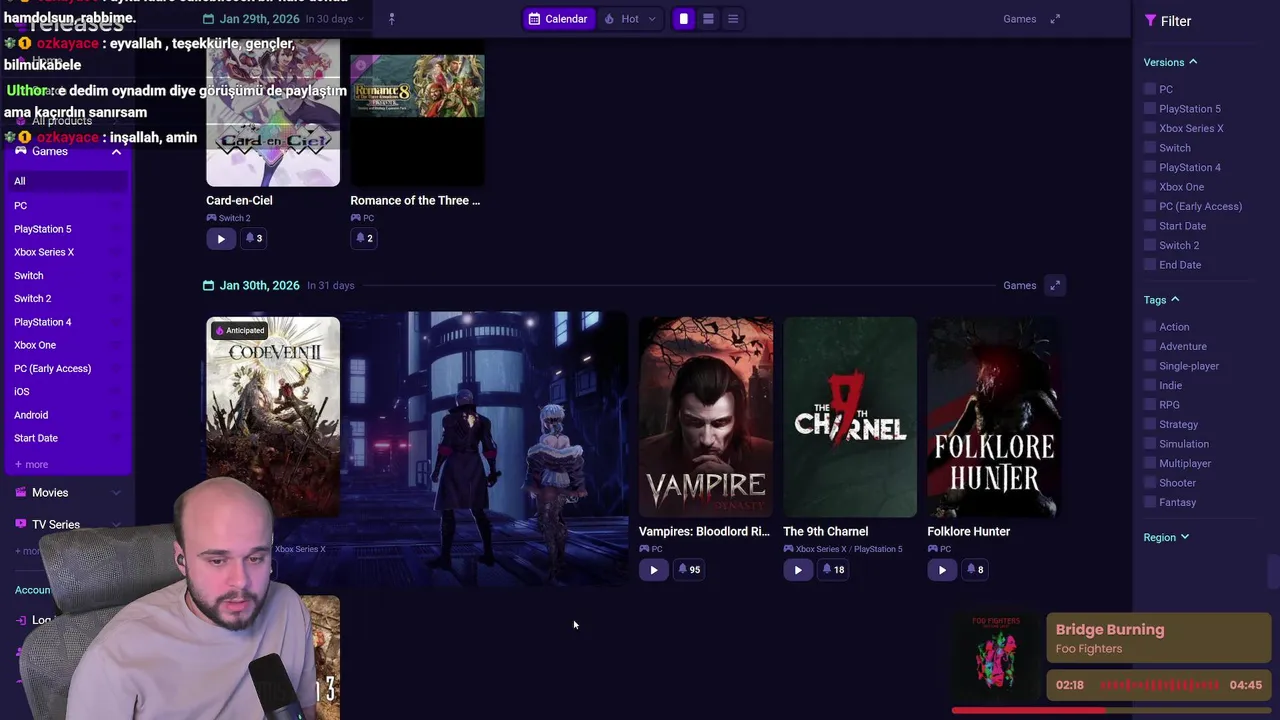Check the Action tag filter
This screenshot has width=1280, height=720.
click(x=1150, y=327)
